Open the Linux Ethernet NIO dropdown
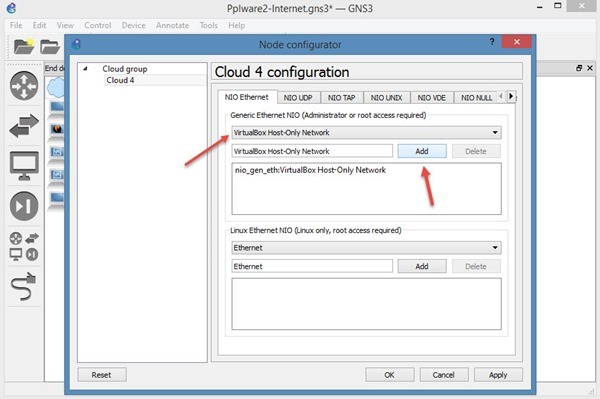Viewport: 600px width, 399px height. [367, 248]
